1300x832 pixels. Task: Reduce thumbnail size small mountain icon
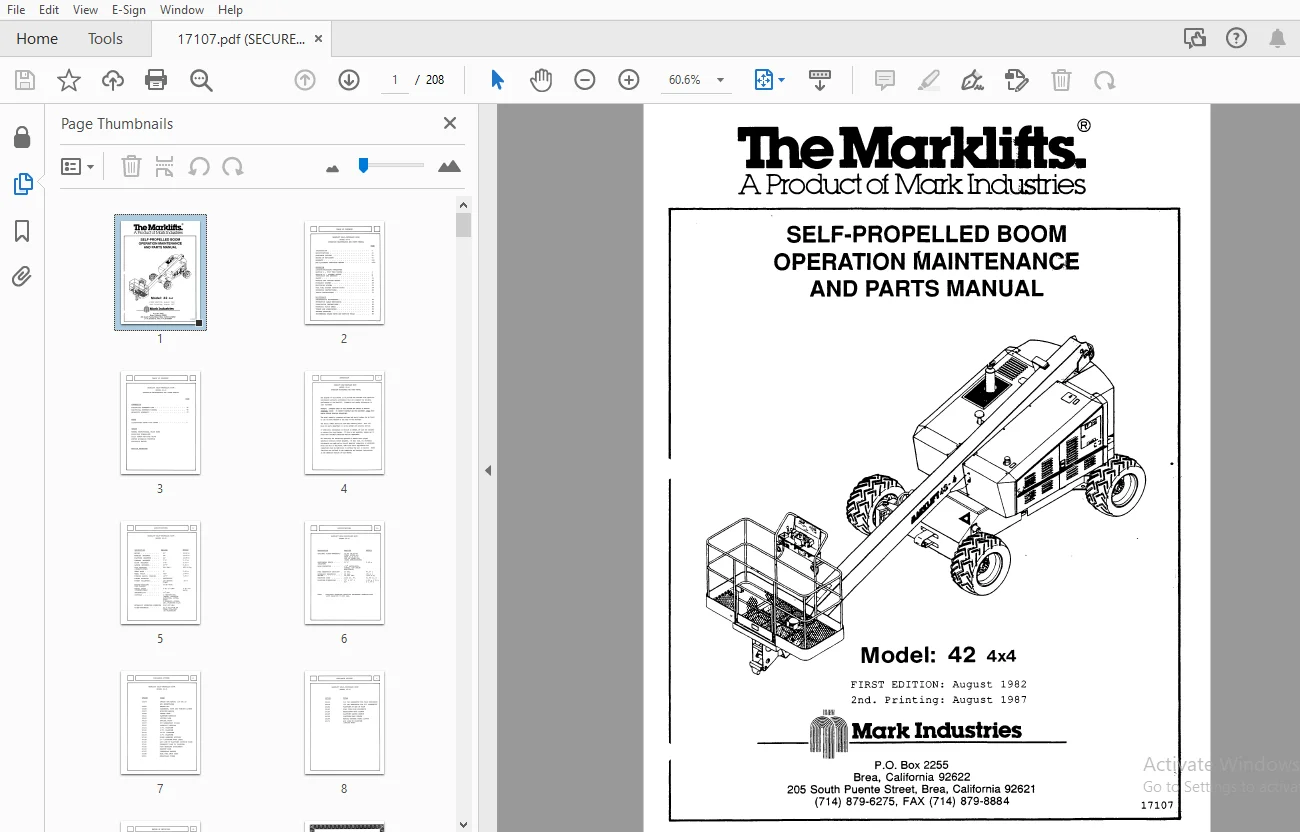click(x=333, y=168)
